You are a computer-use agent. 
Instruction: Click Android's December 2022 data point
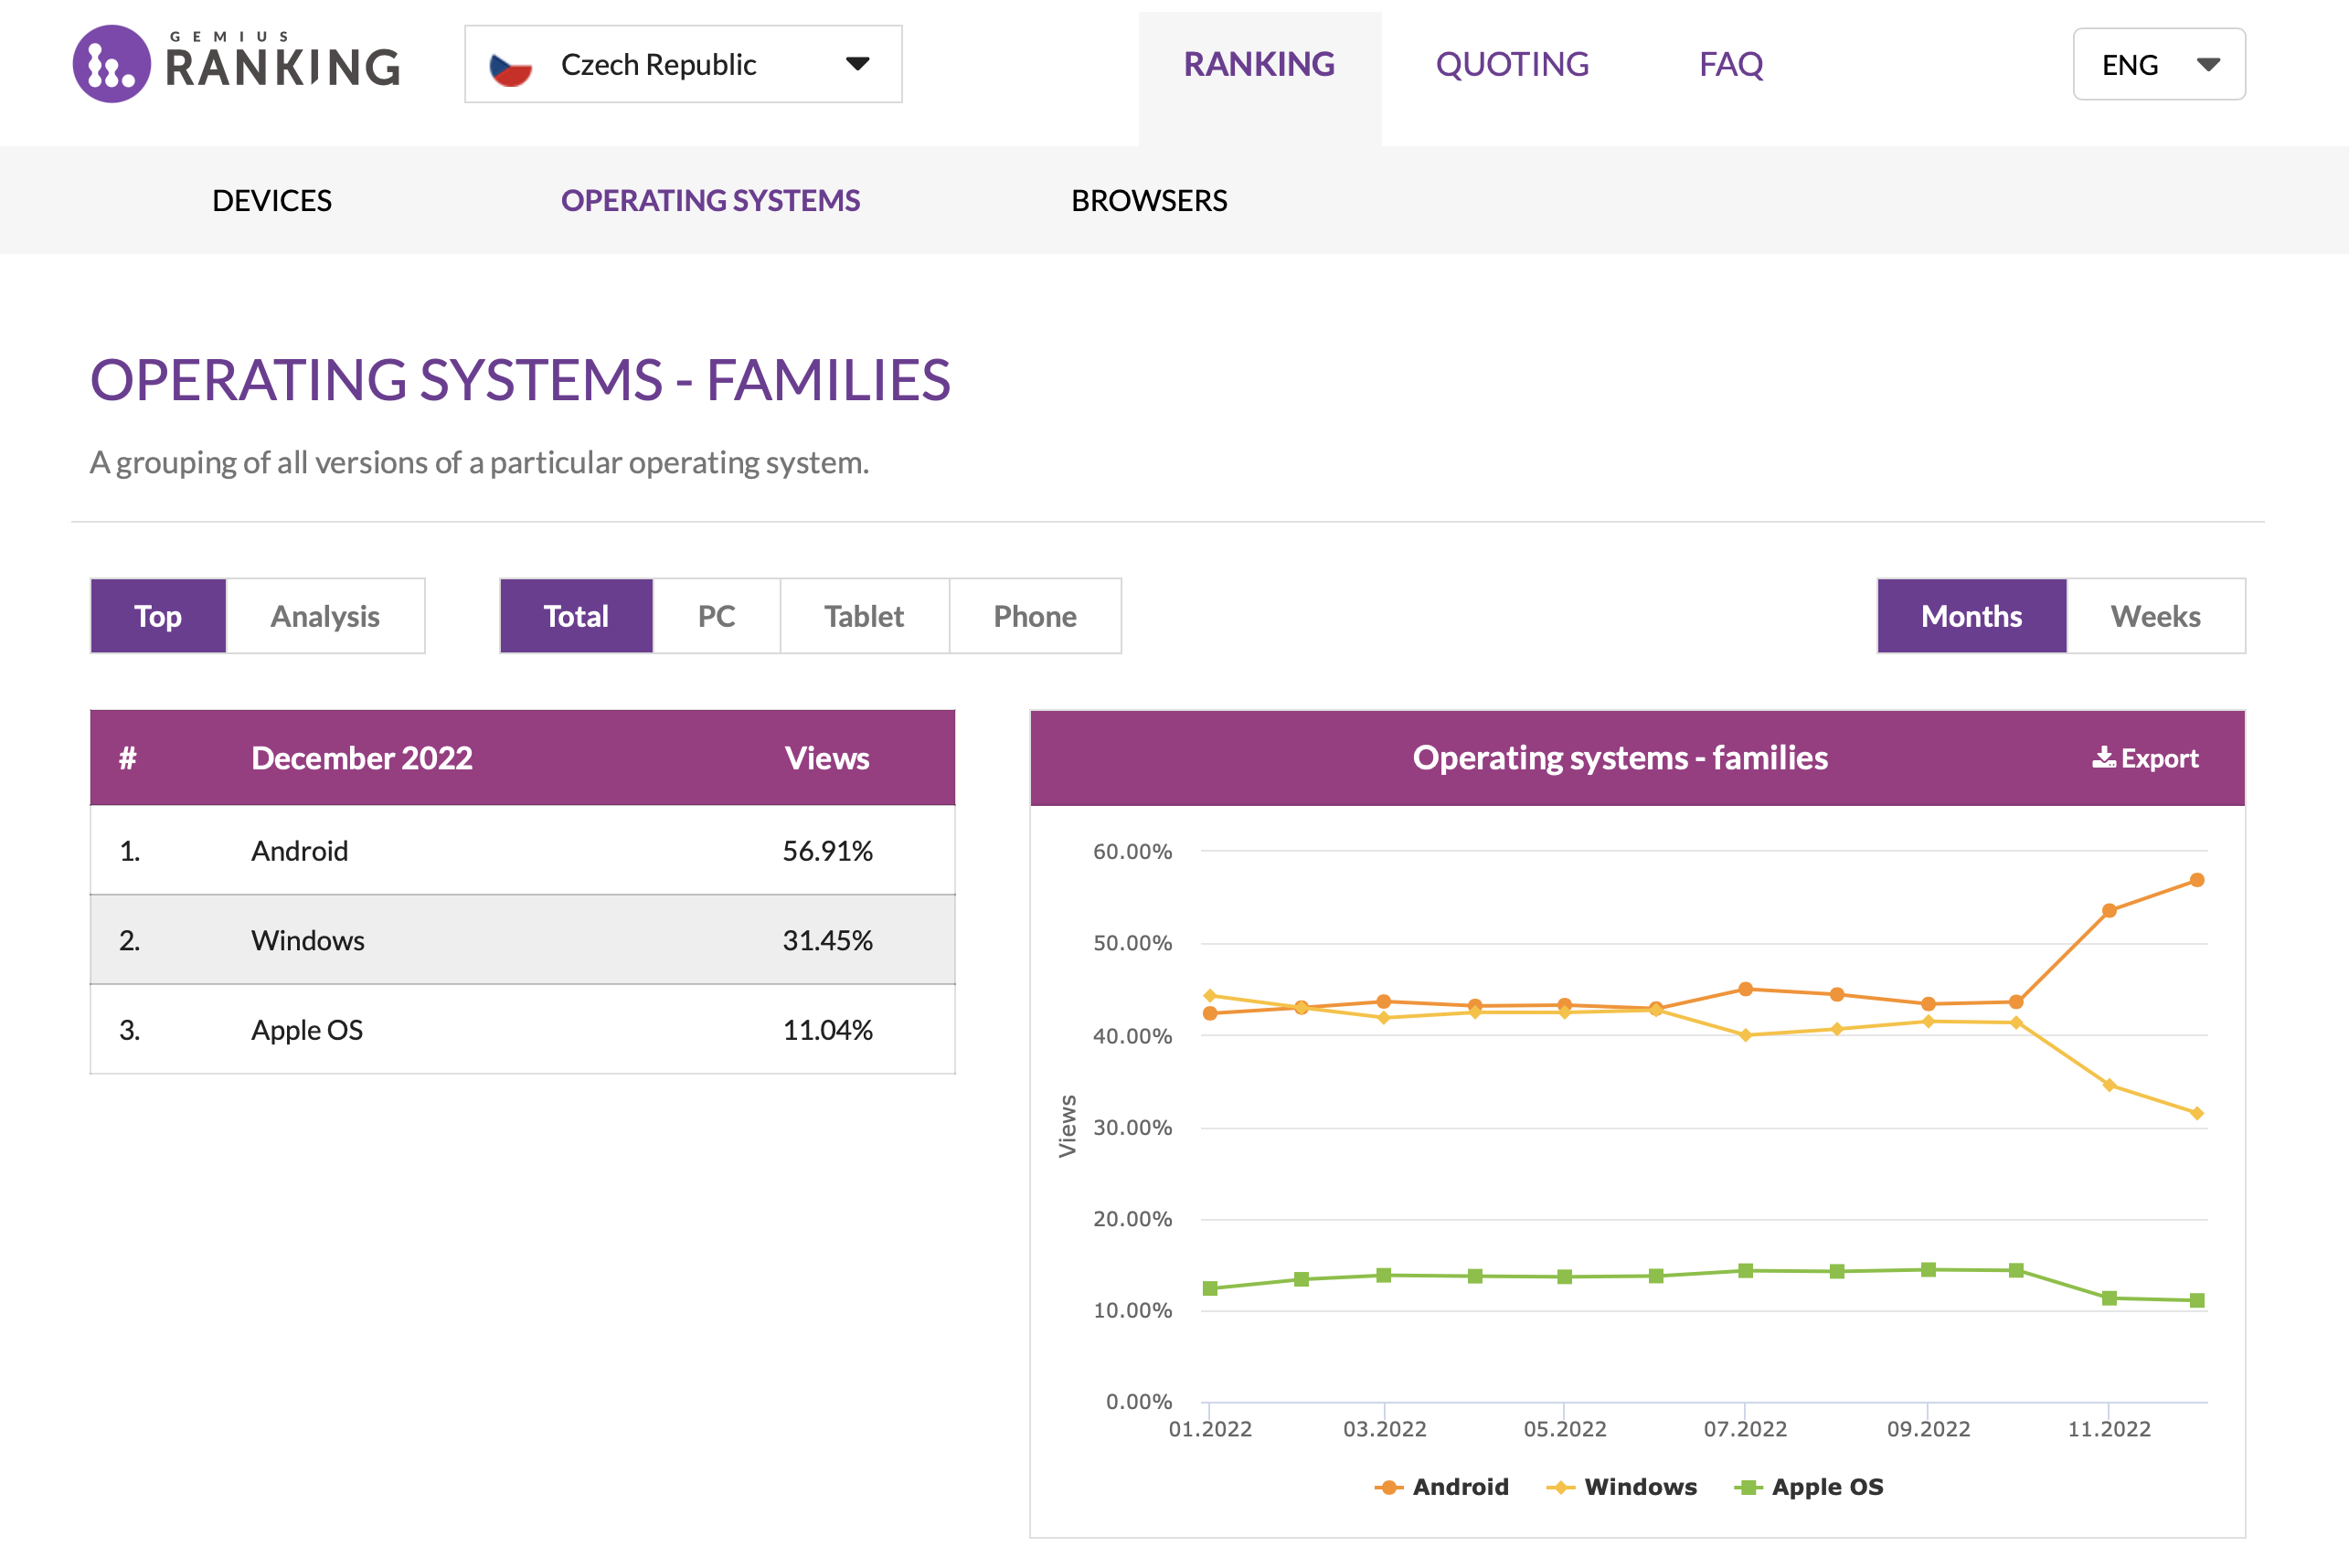pos(2197,880)
